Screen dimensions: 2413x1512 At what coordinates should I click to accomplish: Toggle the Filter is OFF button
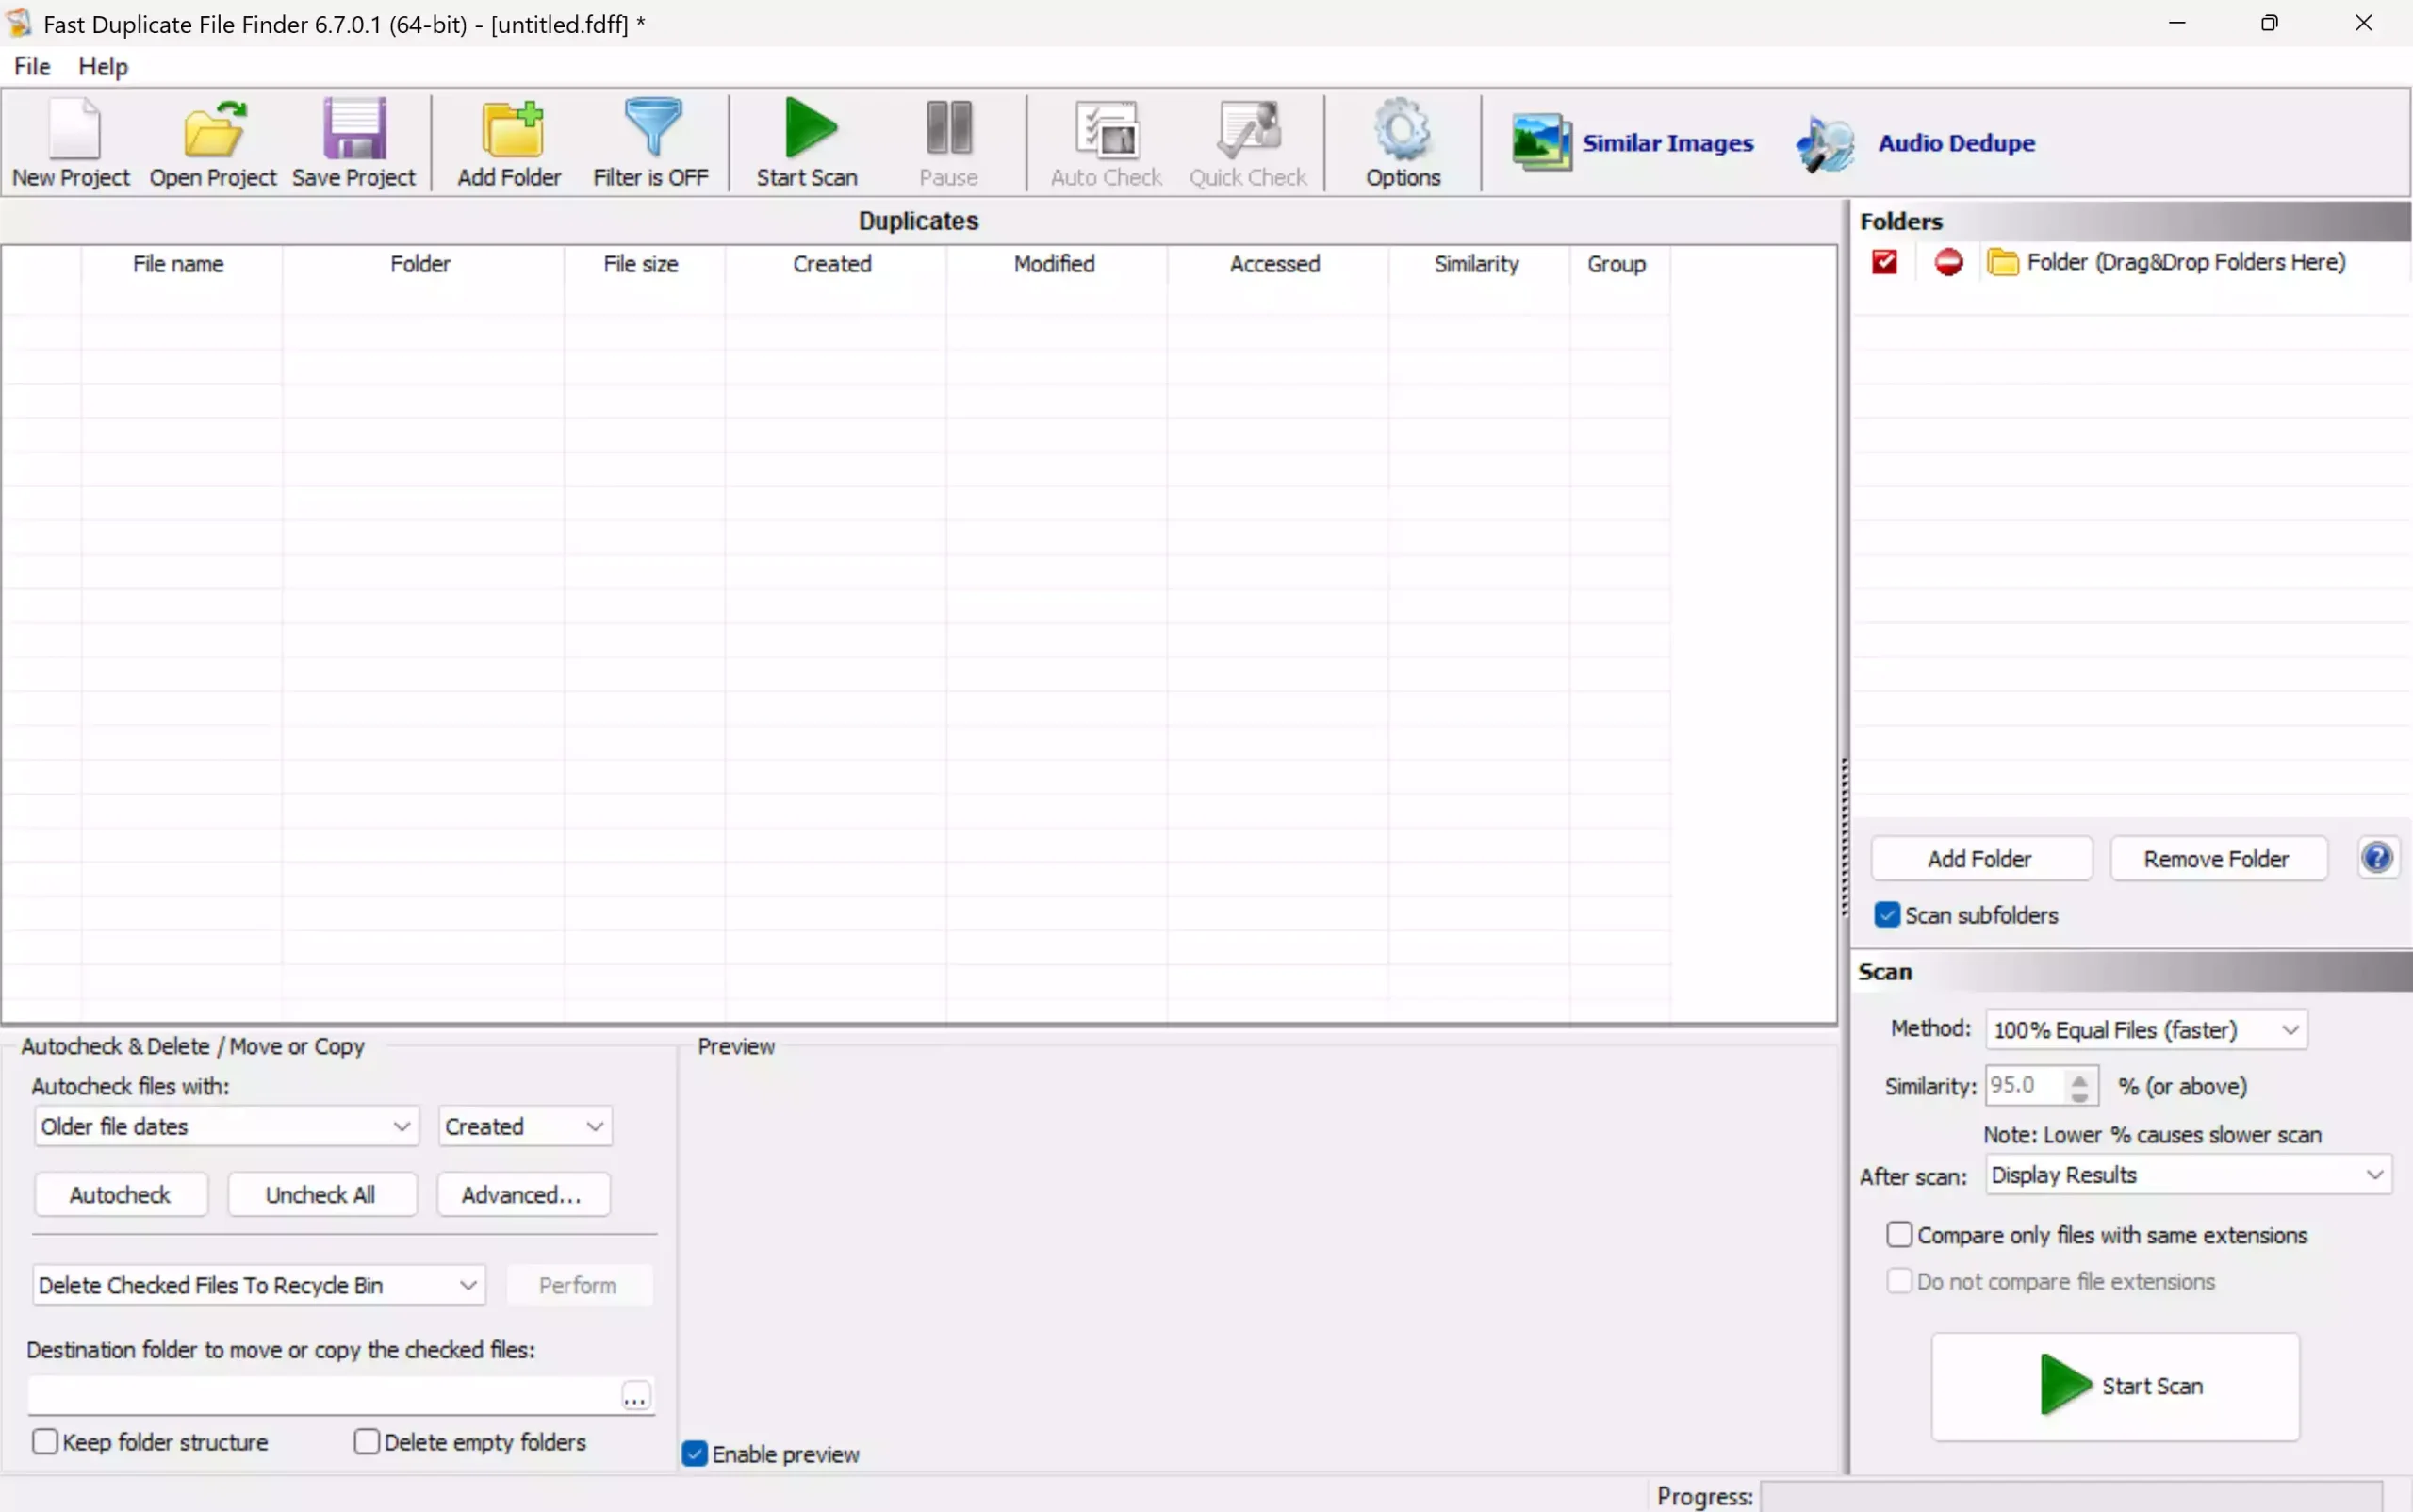point(651,142)
